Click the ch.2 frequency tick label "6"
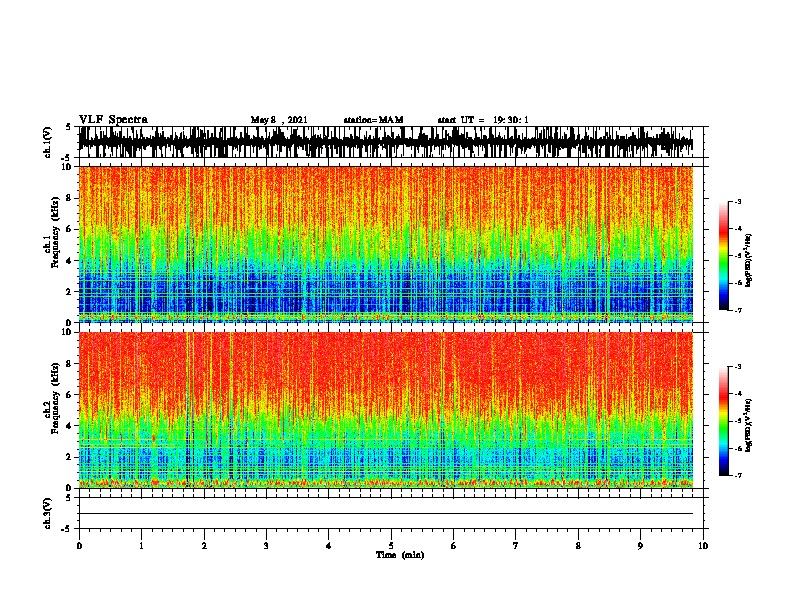792x612 pixels. 70,395
